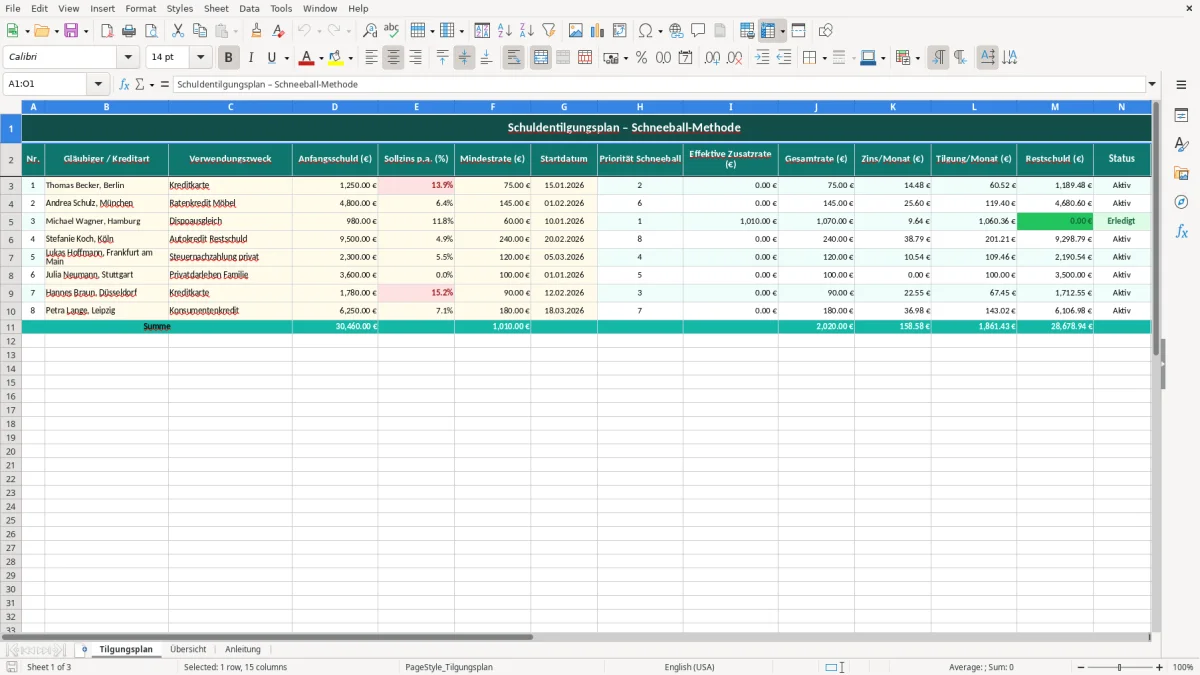
Task: Click the Copy icon
Action: click(x=200, y=31)
